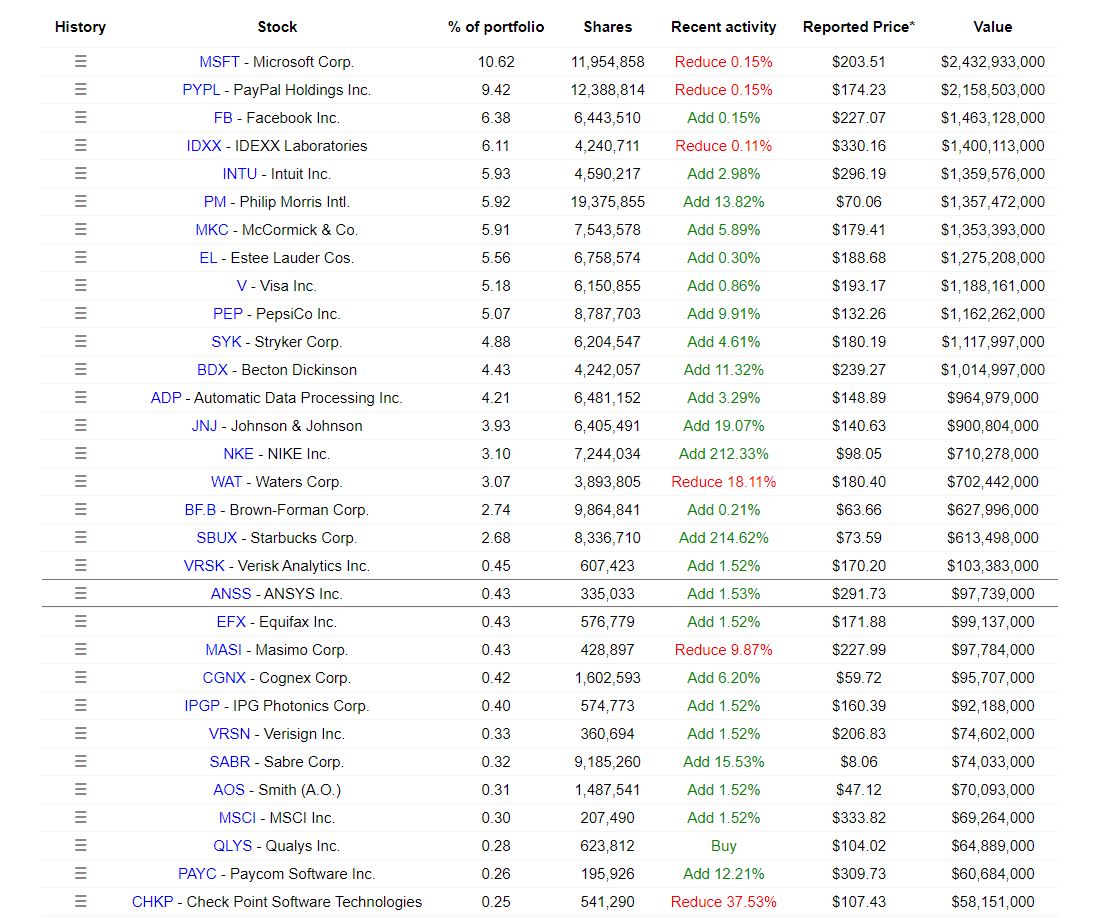Click history icon in Equifax Inc. row
The width and height of the screenshot is (1101, 918).
(81, 622)
